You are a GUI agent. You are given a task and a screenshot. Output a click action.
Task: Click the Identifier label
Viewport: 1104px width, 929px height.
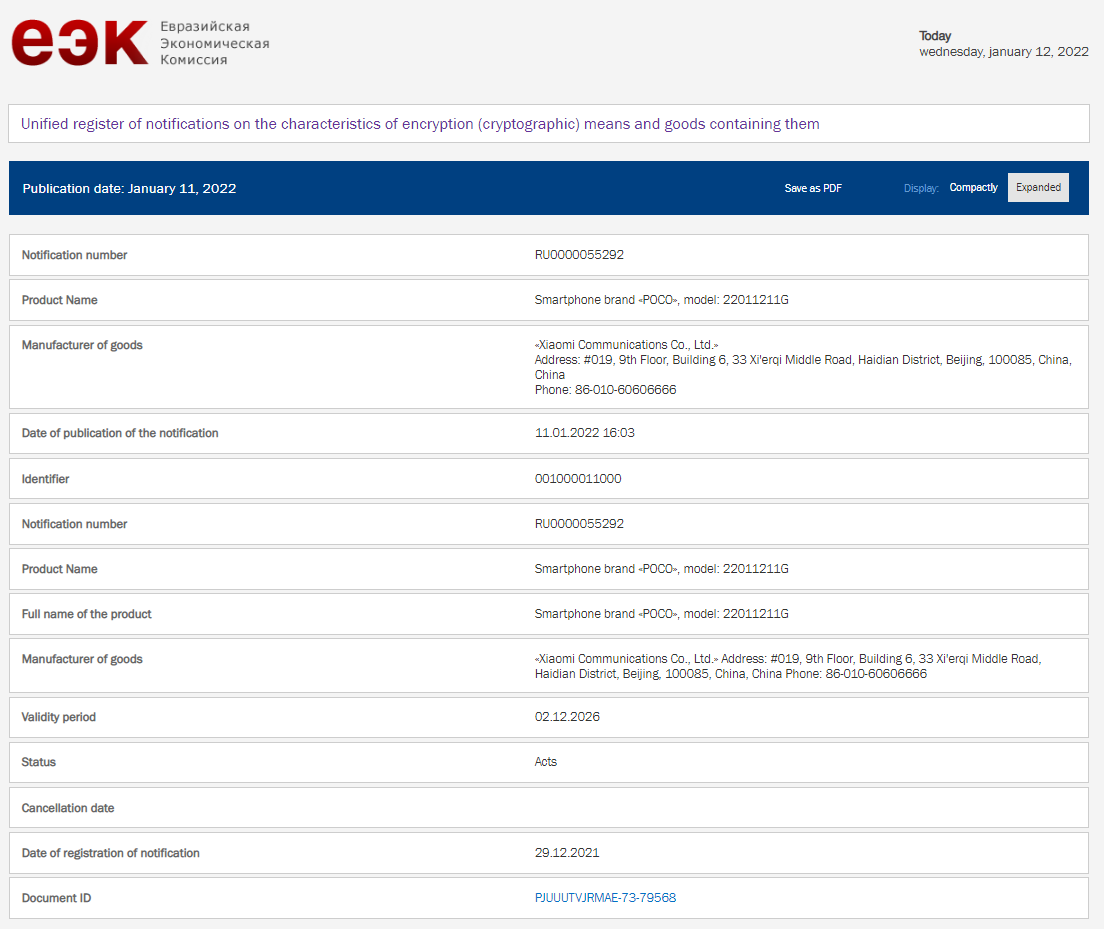45,479
